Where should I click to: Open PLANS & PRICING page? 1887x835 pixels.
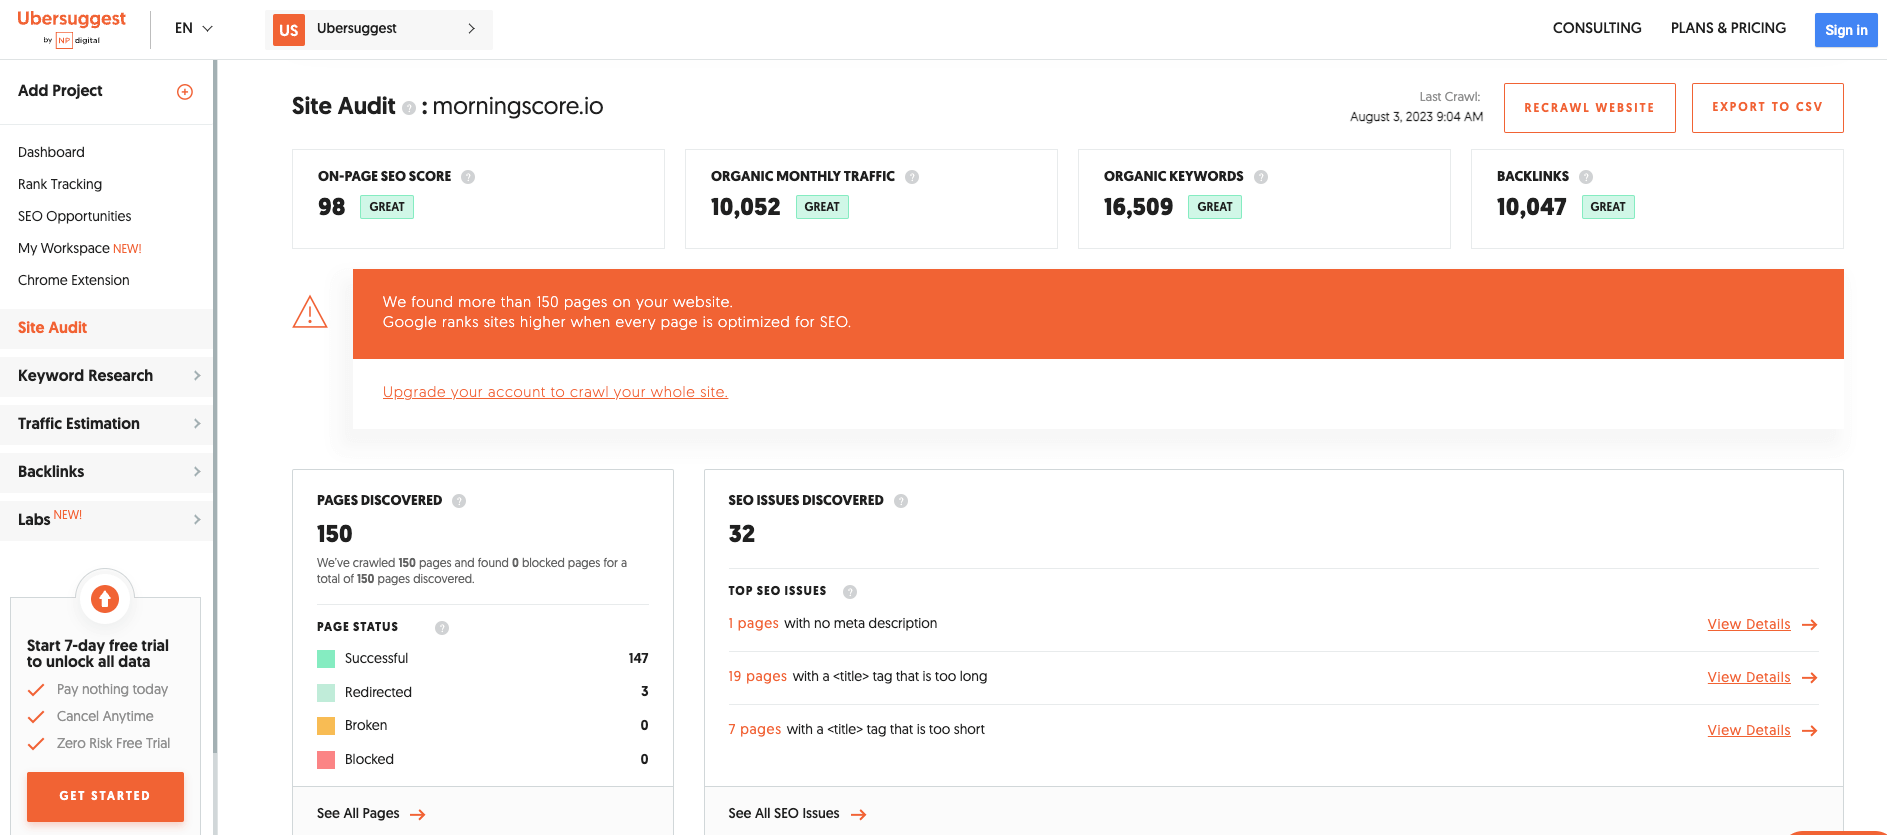(x=1728, y=28)
